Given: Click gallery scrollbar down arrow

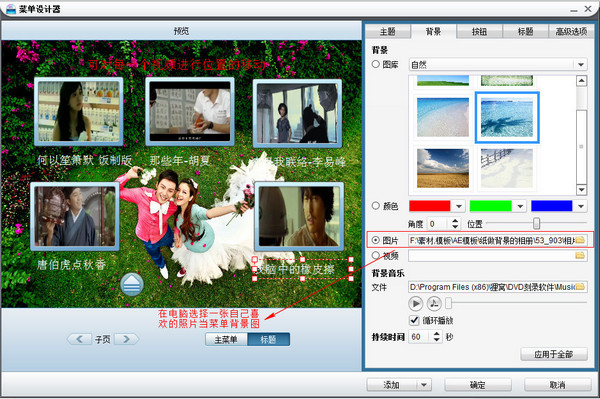Looking at the screenshot, I should coord(582,189).
